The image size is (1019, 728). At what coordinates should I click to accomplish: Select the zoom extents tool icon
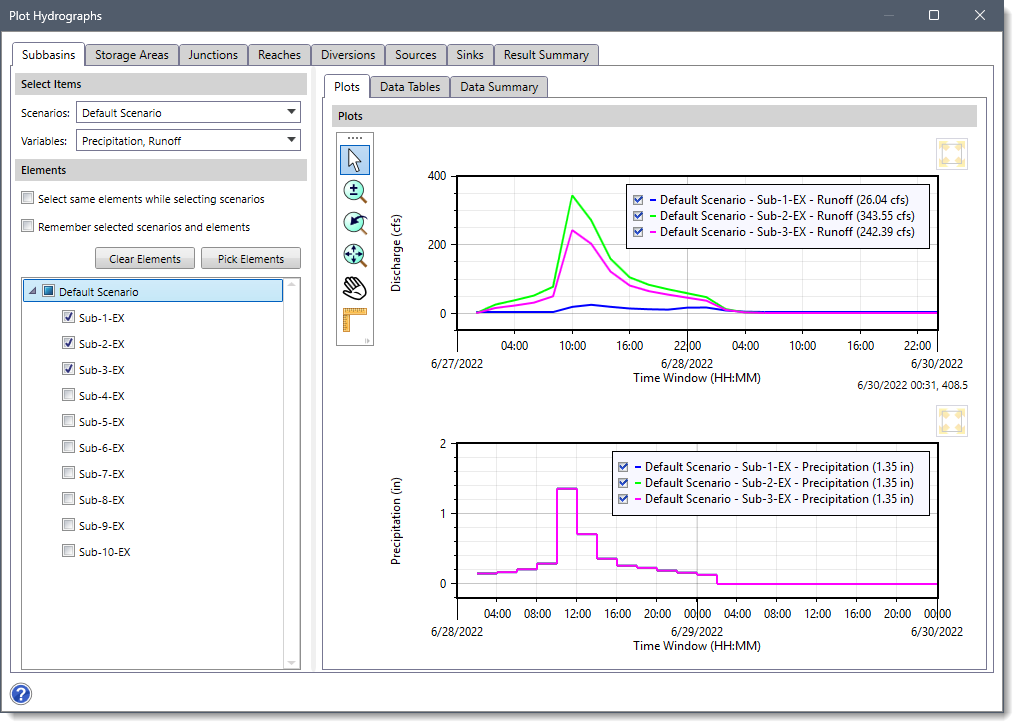click(355, 255)
